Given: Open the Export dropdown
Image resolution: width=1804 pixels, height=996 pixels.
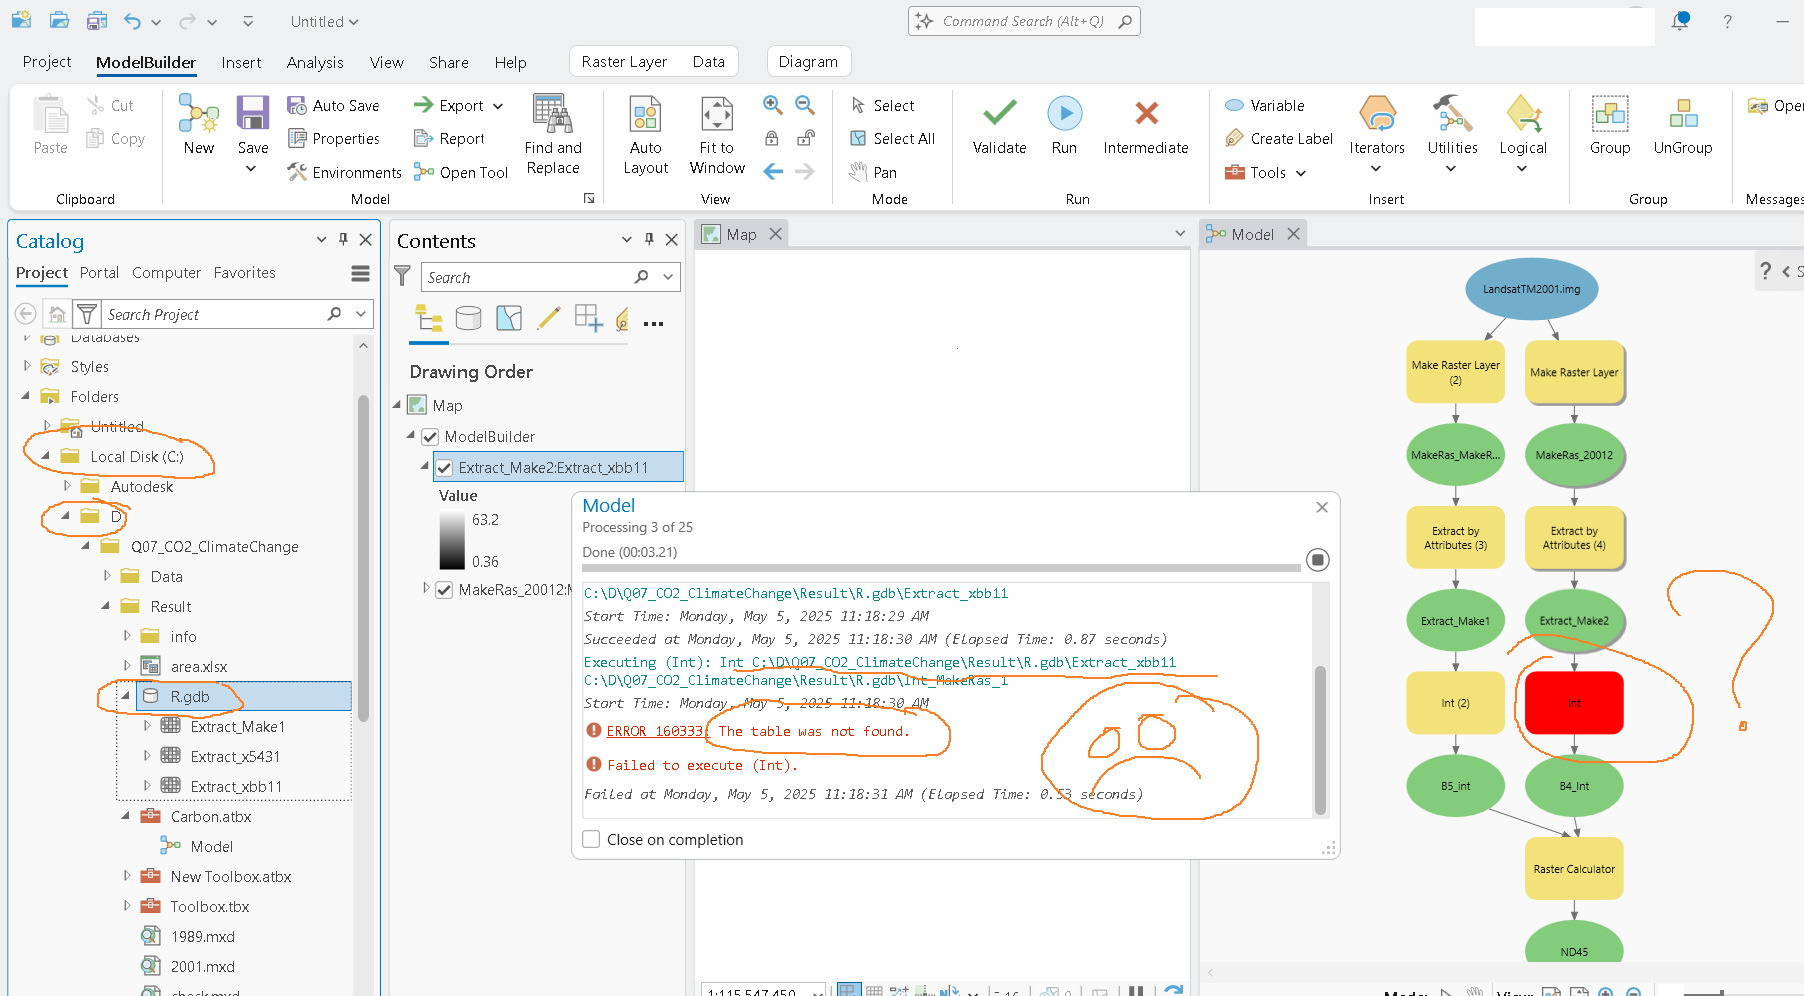Looking at the screenshot, I should coord(497,105).
